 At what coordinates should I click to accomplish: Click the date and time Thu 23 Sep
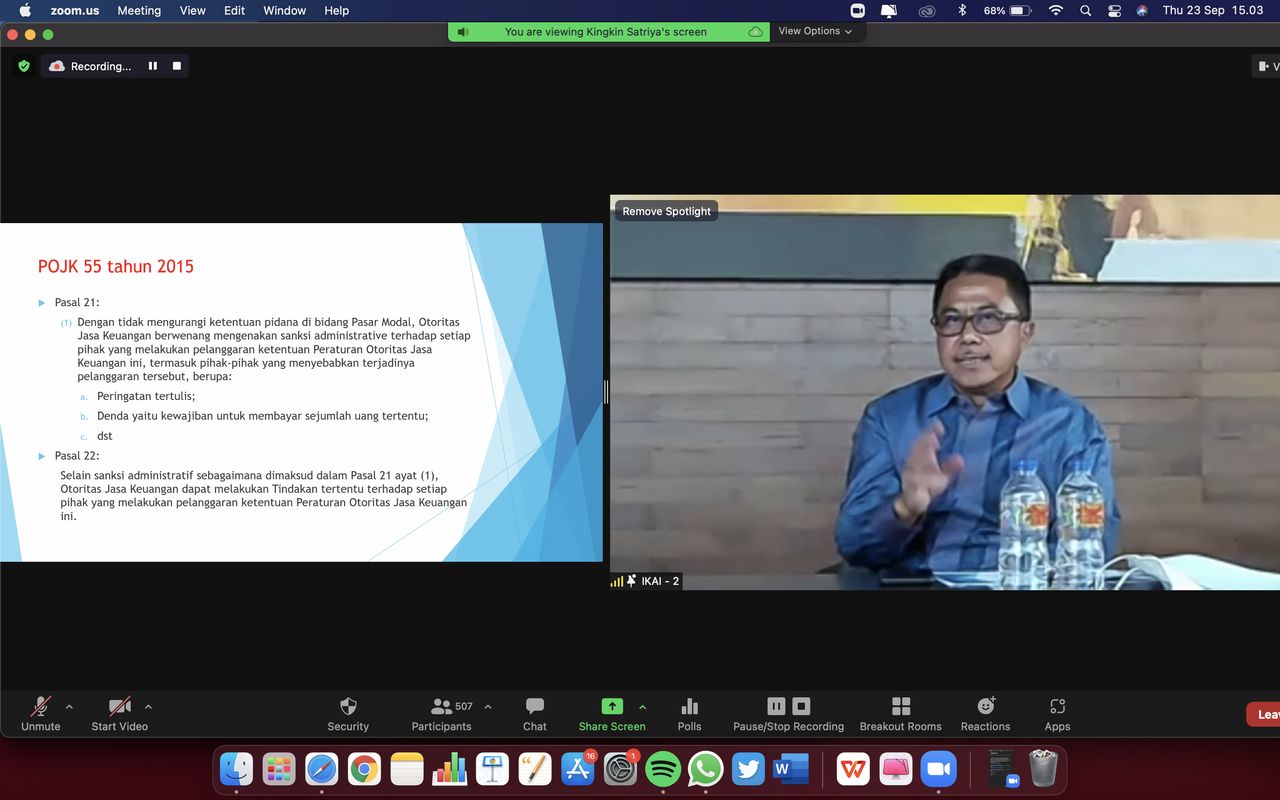point(1213,10)
